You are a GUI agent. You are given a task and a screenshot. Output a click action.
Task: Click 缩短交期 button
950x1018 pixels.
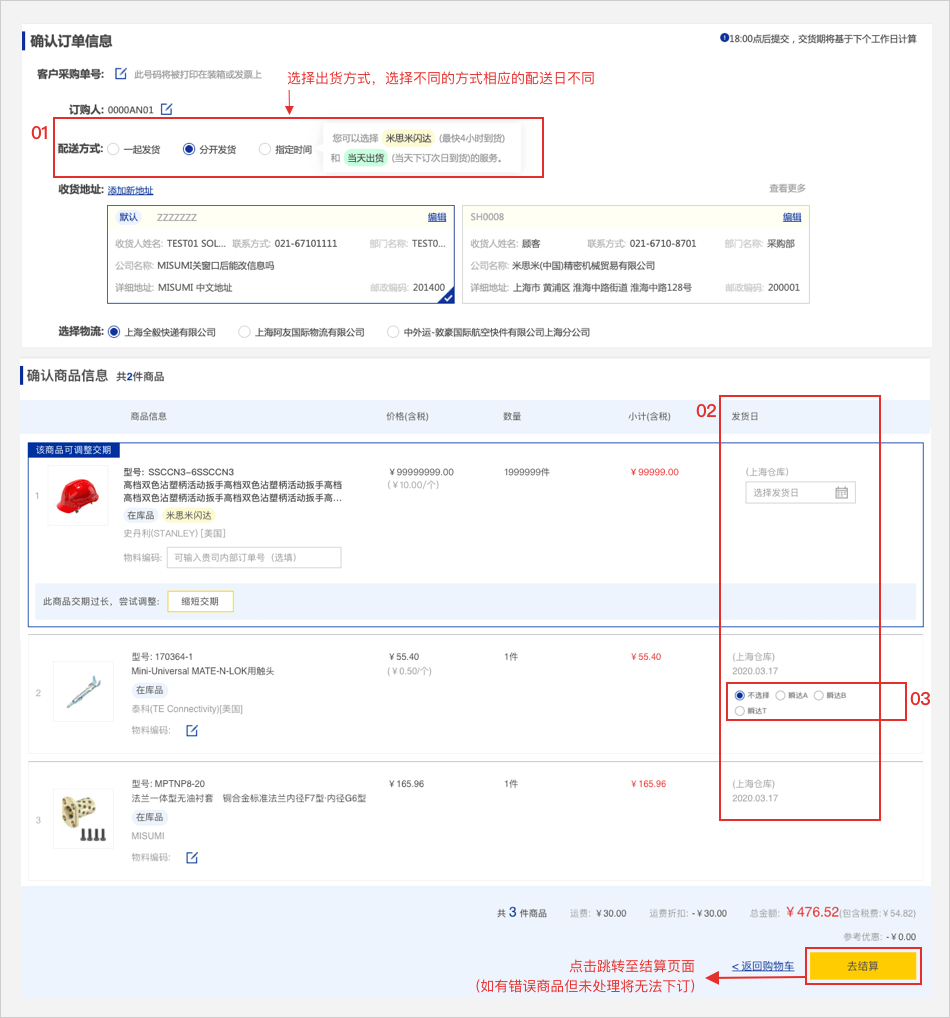pyautogui.click(x=200, y=602)
